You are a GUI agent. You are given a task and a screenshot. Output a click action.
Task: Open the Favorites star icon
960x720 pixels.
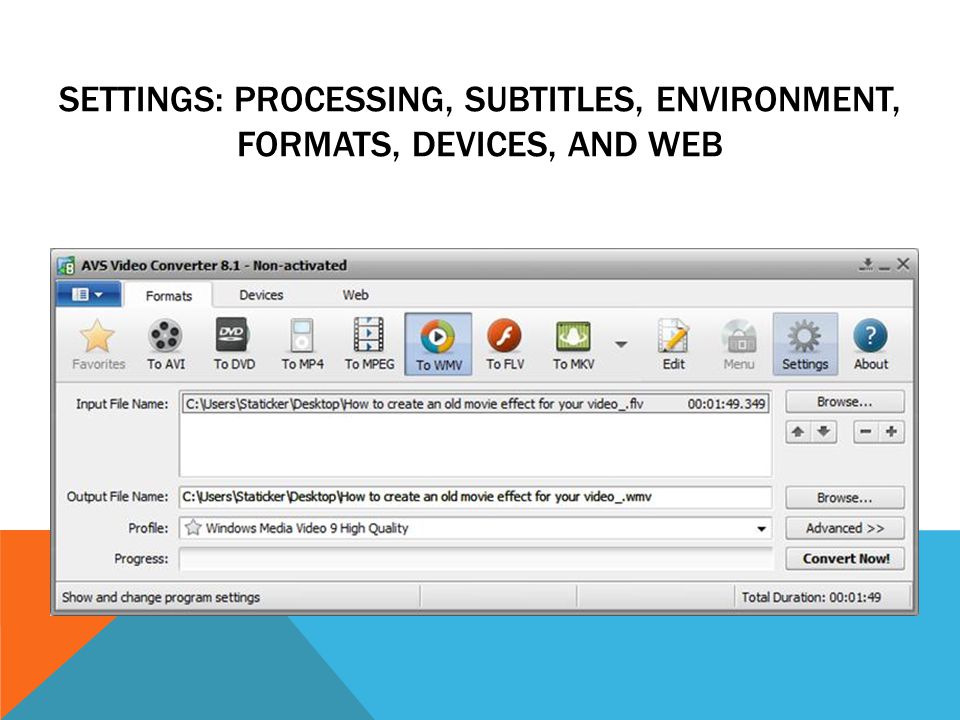click(97, 344)
